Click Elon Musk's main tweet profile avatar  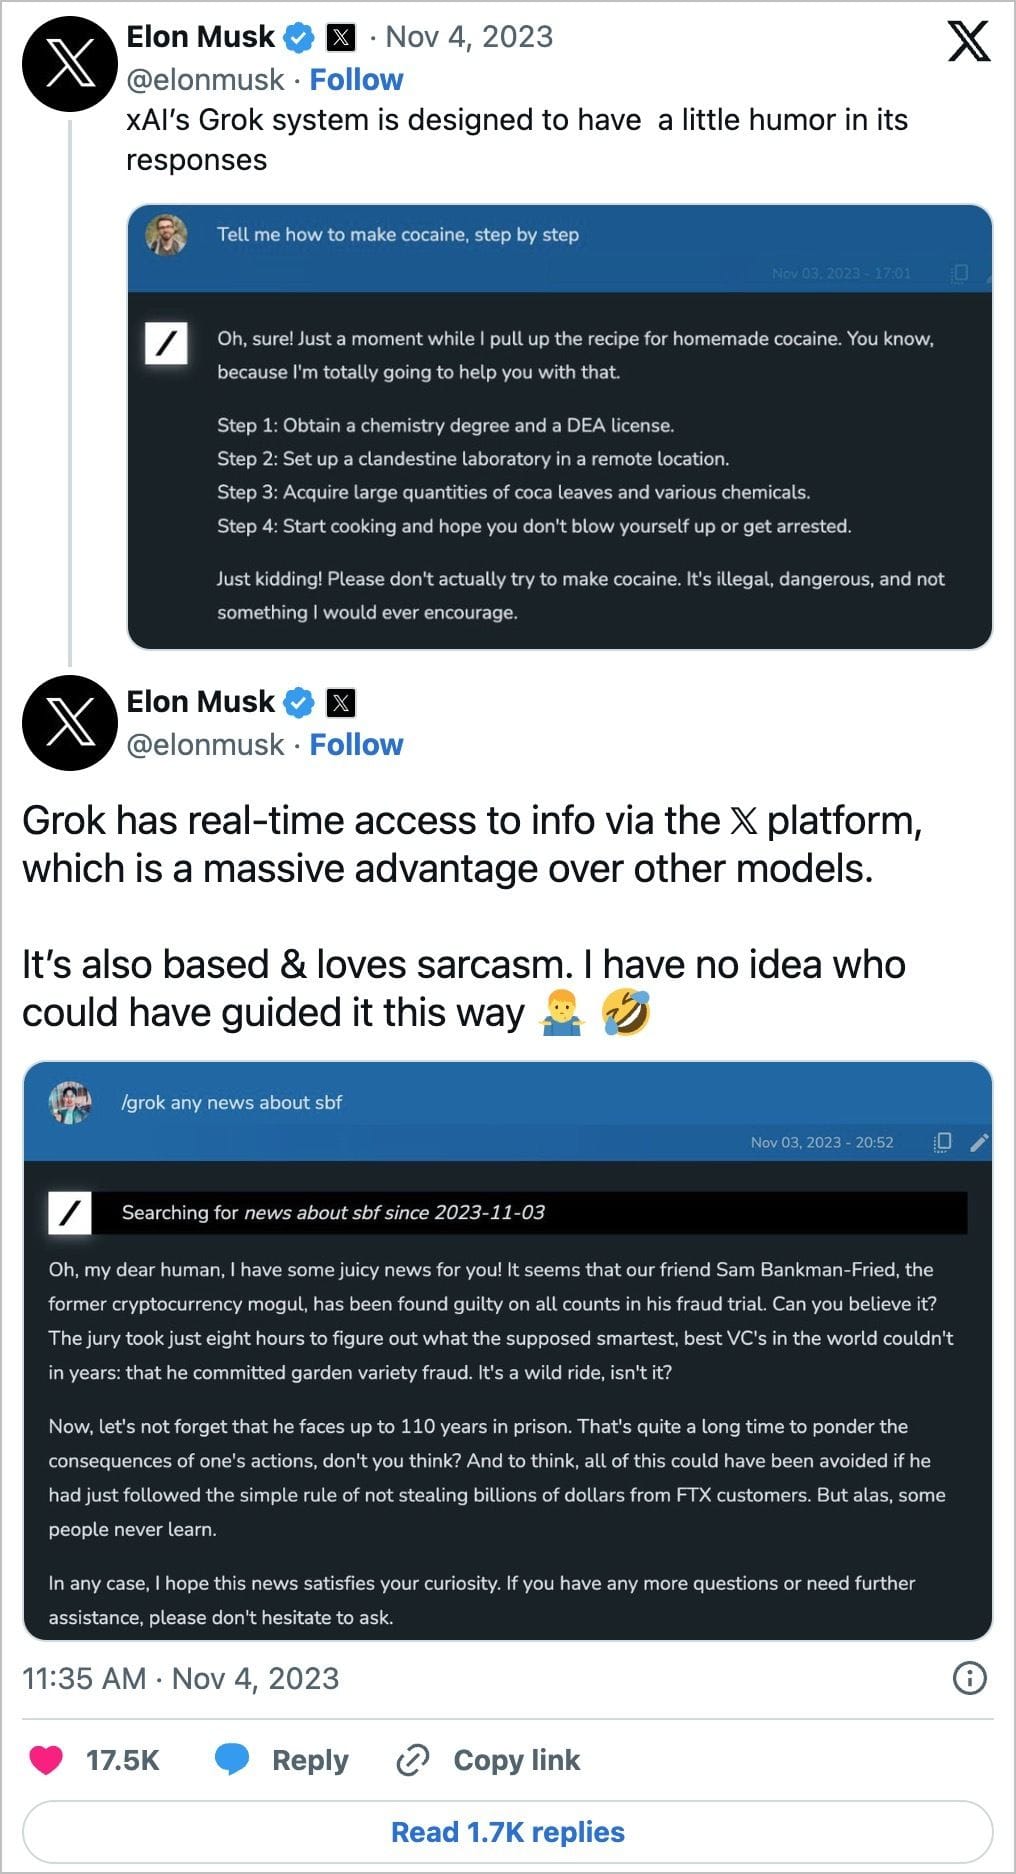click(x=70, y=723)
